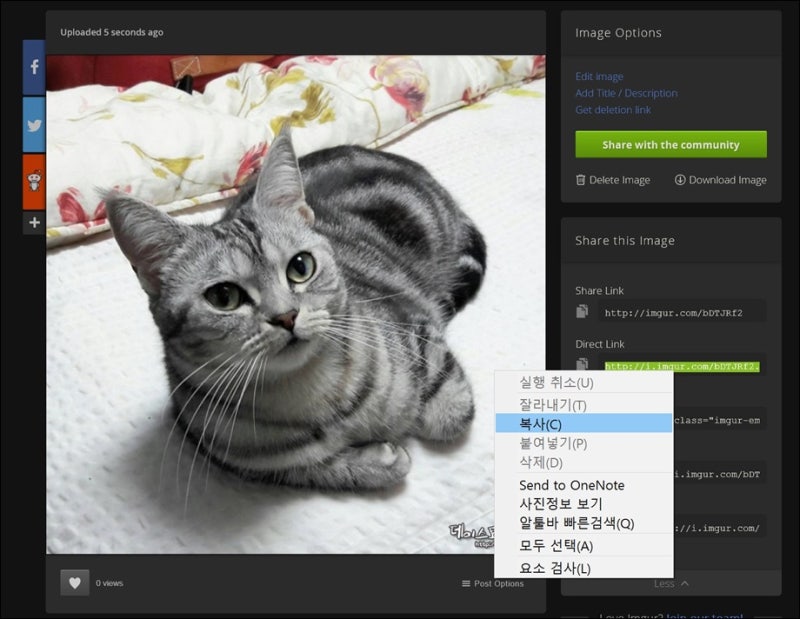Share via the Twitter bird icon

(34, 125)
